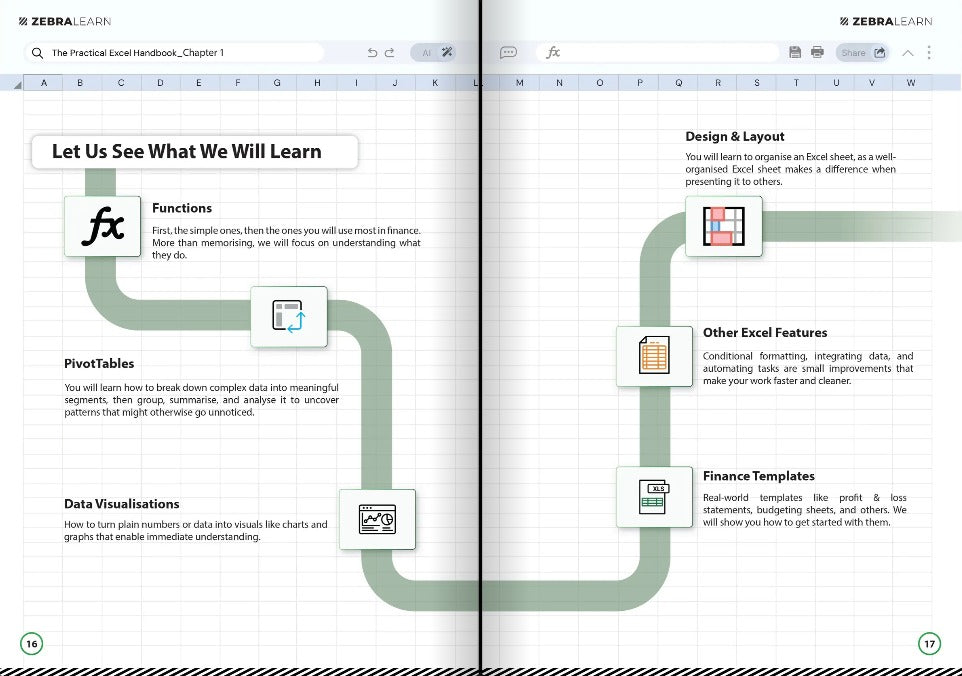Click page number 16 circle
The height and width of the screenshot is (676, 962).
pyautogui.click(x=32, y=643)
